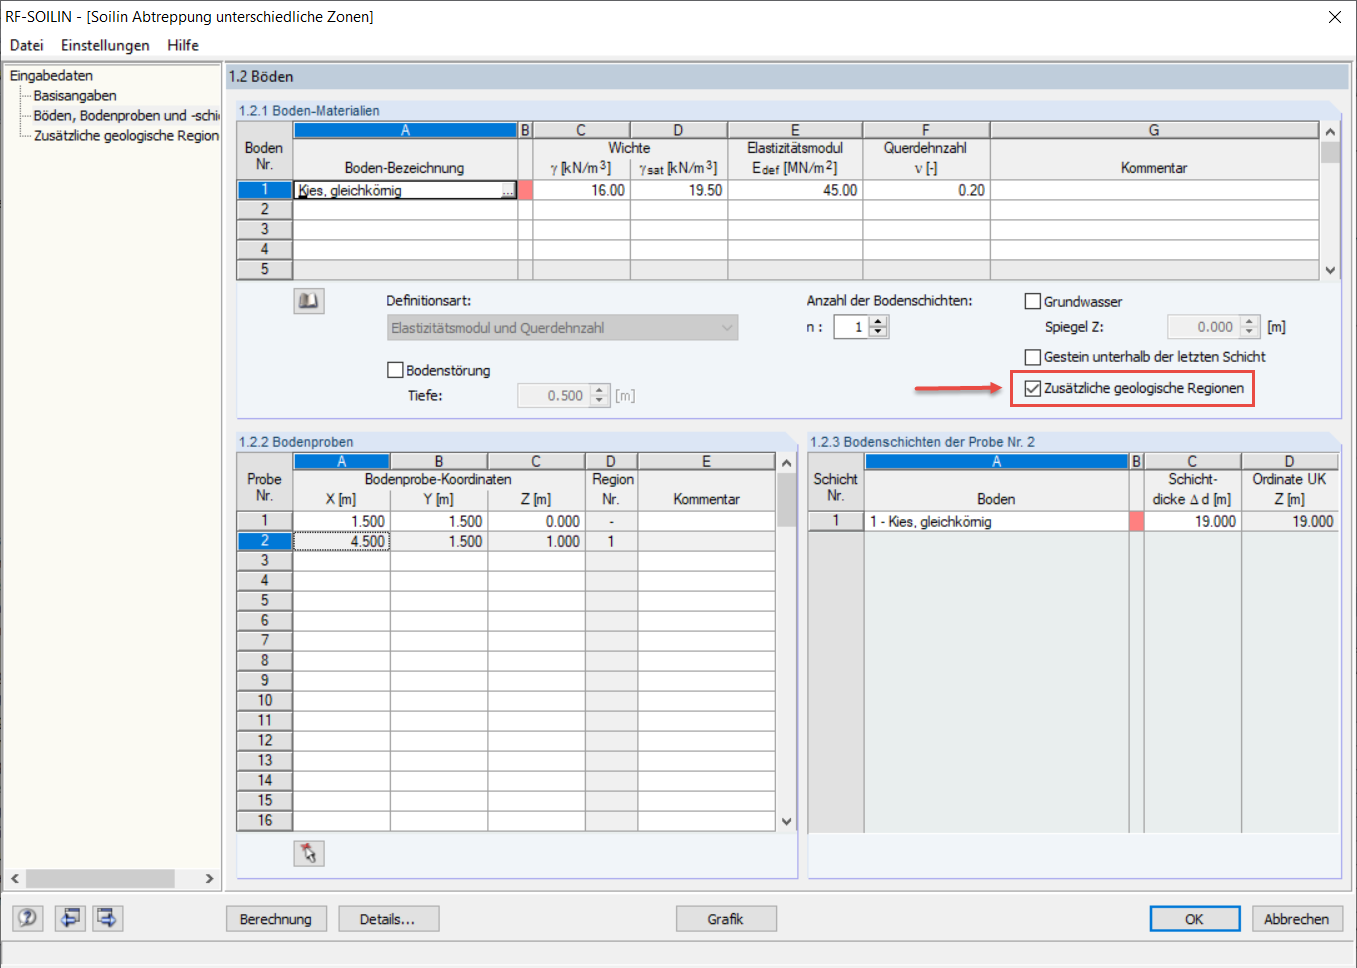1357x968 pixels.
Task: Select Region Nr. cell of probe 2
Action: click(x=611, y=541)
